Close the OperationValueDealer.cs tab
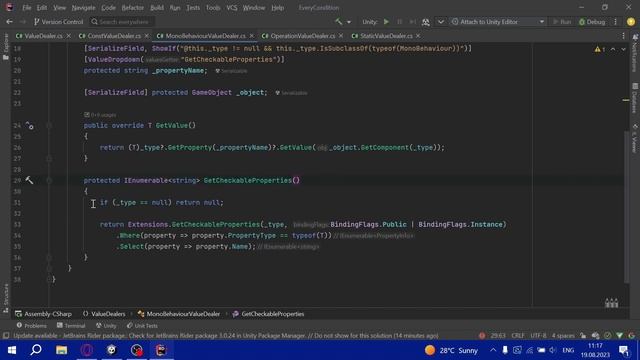 341,36
